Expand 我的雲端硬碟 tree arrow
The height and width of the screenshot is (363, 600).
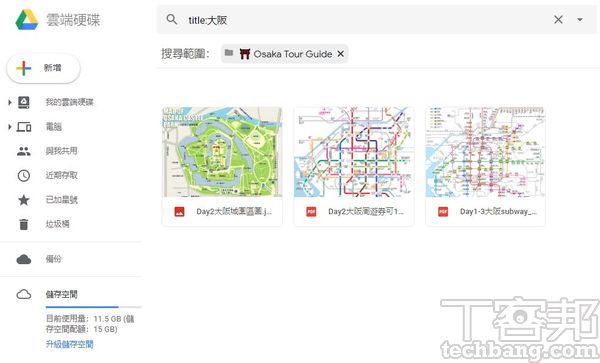pos(10,103)
